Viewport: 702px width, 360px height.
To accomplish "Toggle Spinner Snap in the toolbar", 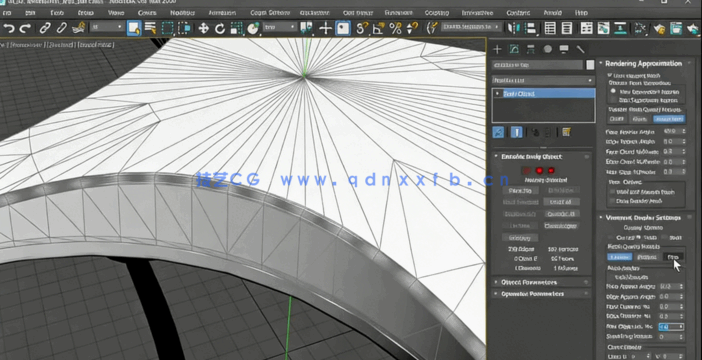I will point(411,28).
